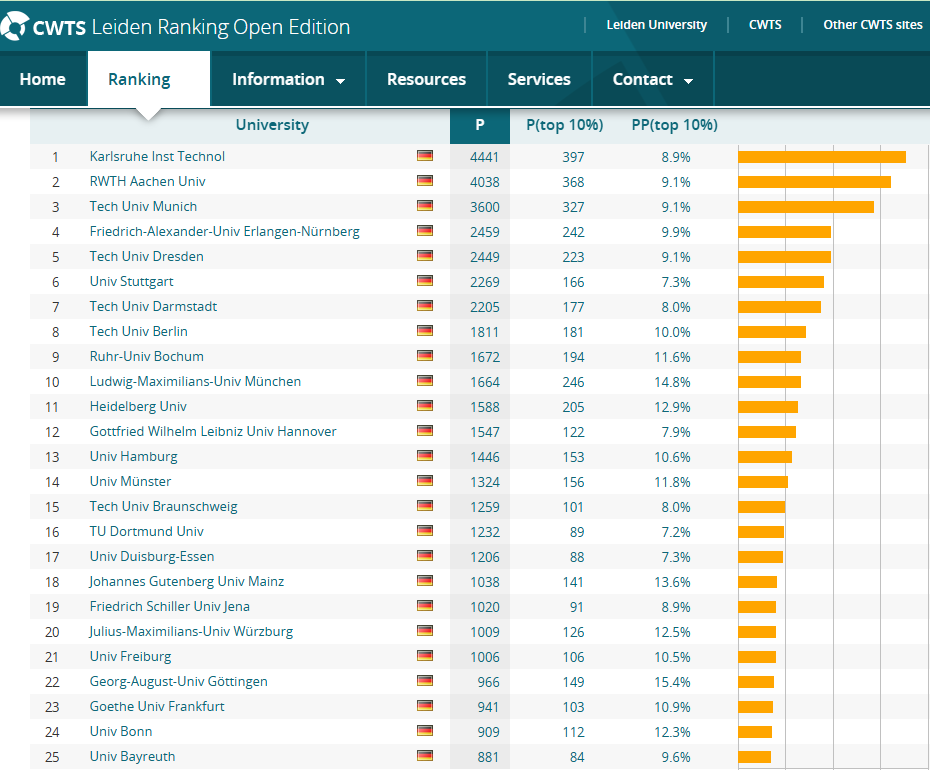This screenshot has height=770, width=930.
Task: Click flag icon in Goethe Univ Frankfurt row
Action: 425,706
